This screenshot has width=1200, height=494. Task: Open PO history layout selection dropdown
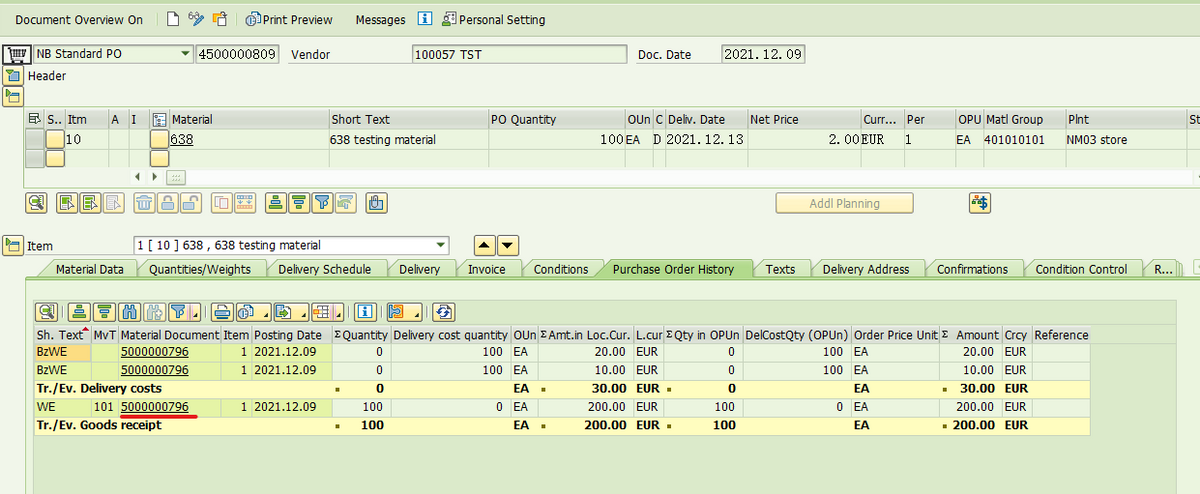click(327, 311)
